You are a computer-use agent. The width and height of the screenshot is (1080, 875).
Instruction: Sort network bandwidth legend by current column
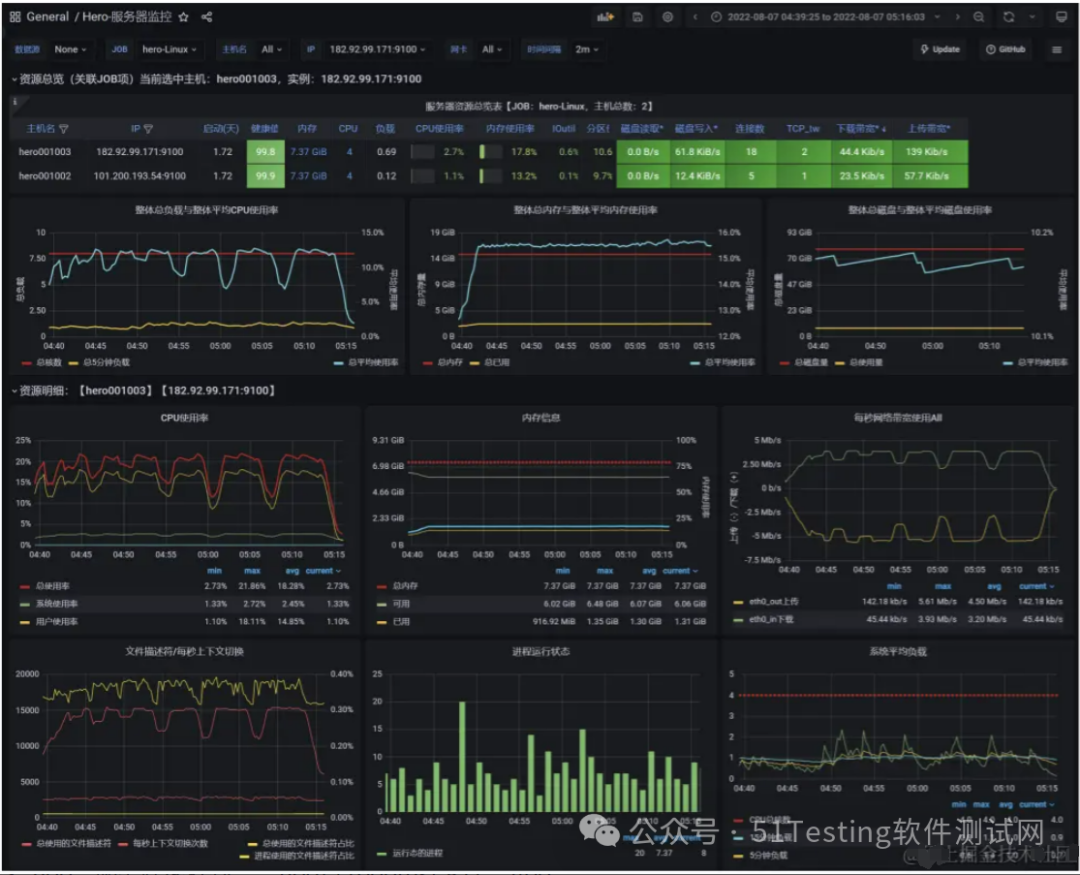click(x=1037, y=586)
